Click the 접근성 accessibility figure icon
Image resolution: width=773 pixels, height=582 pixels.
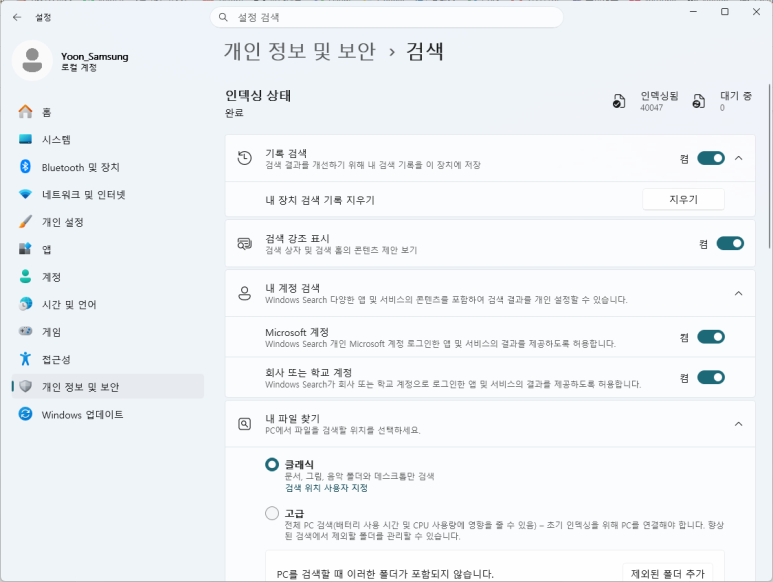(25, 359)
